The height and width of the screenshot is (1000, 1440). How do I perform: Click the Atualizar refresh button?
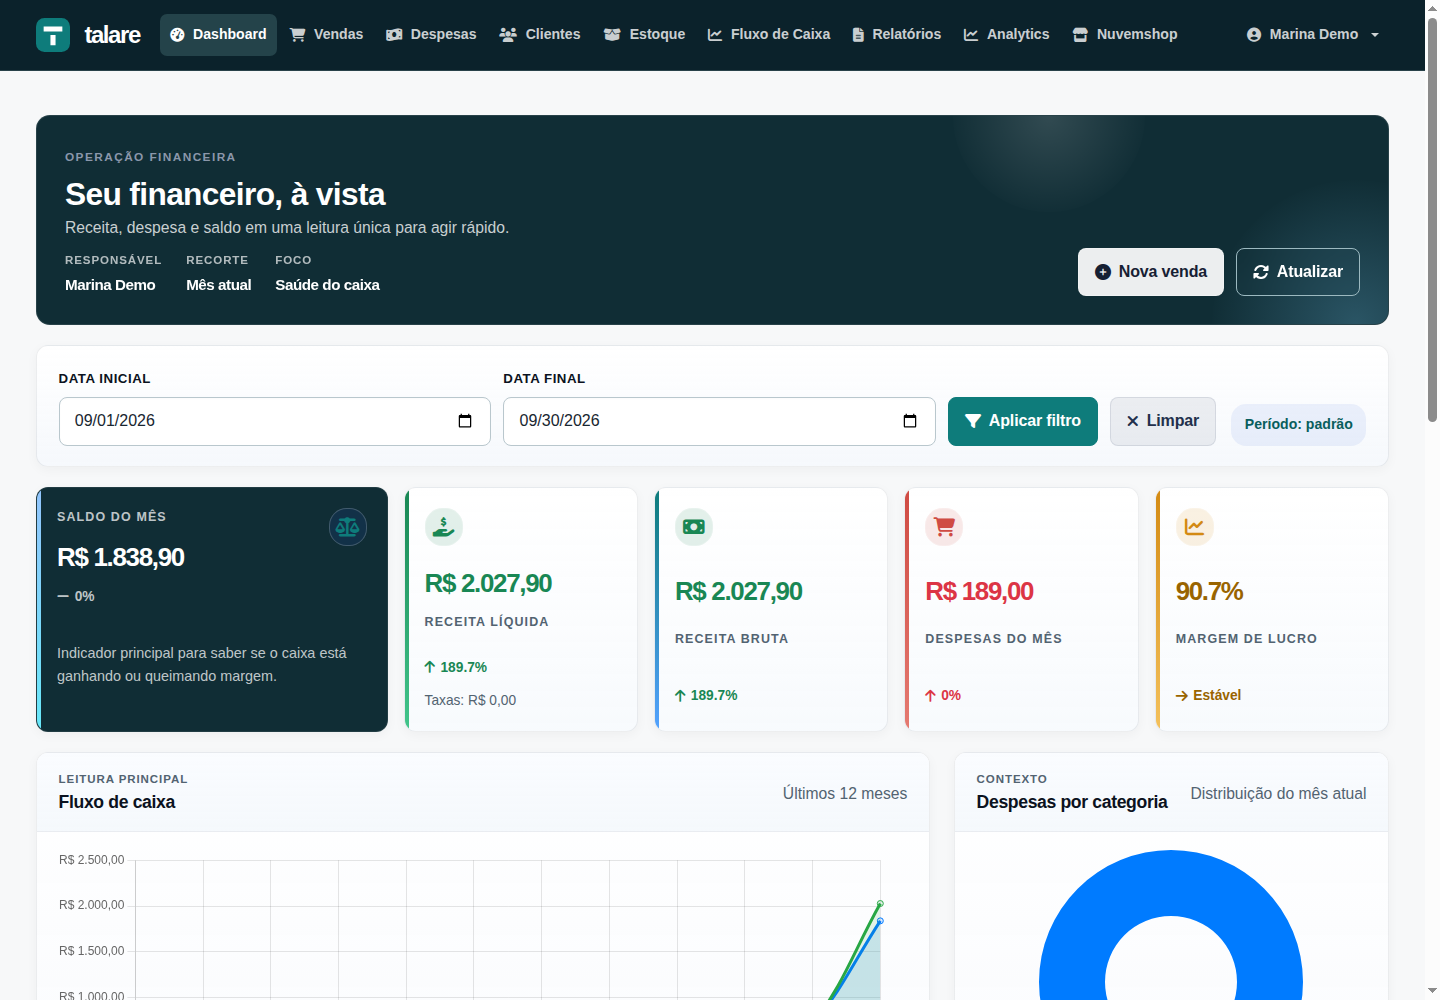(x=1298, y=272)
